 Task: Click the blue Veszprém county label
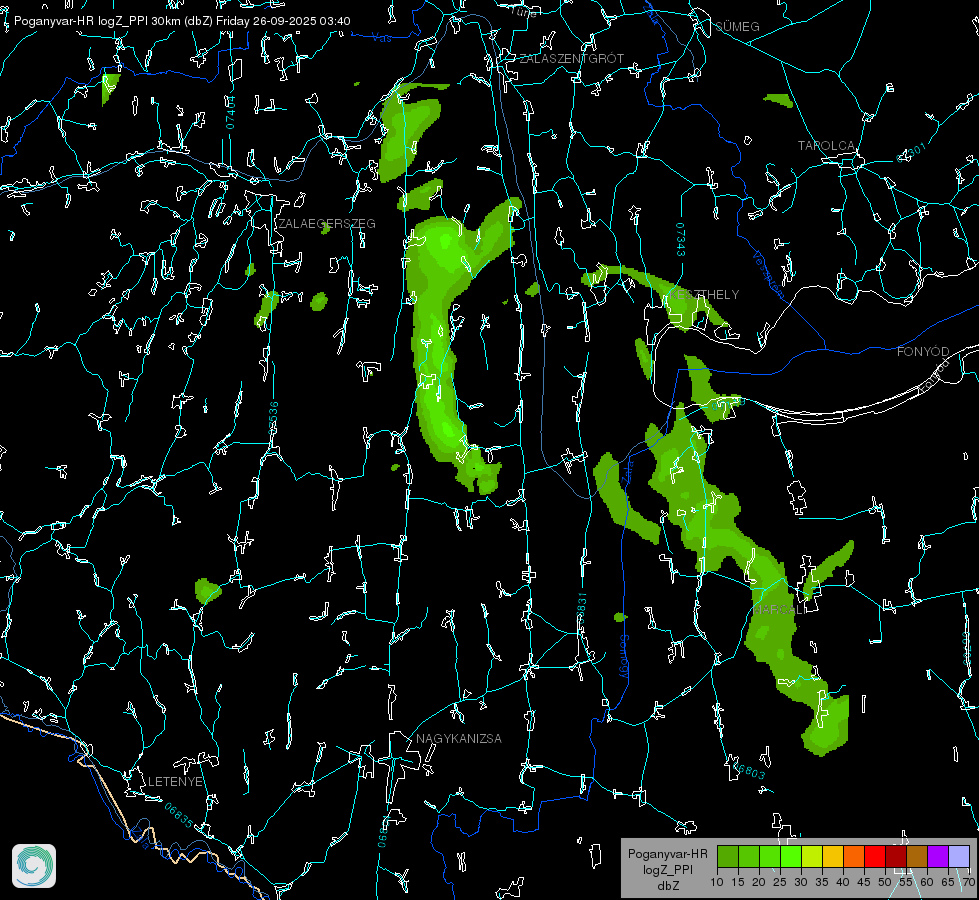point(767,274)
